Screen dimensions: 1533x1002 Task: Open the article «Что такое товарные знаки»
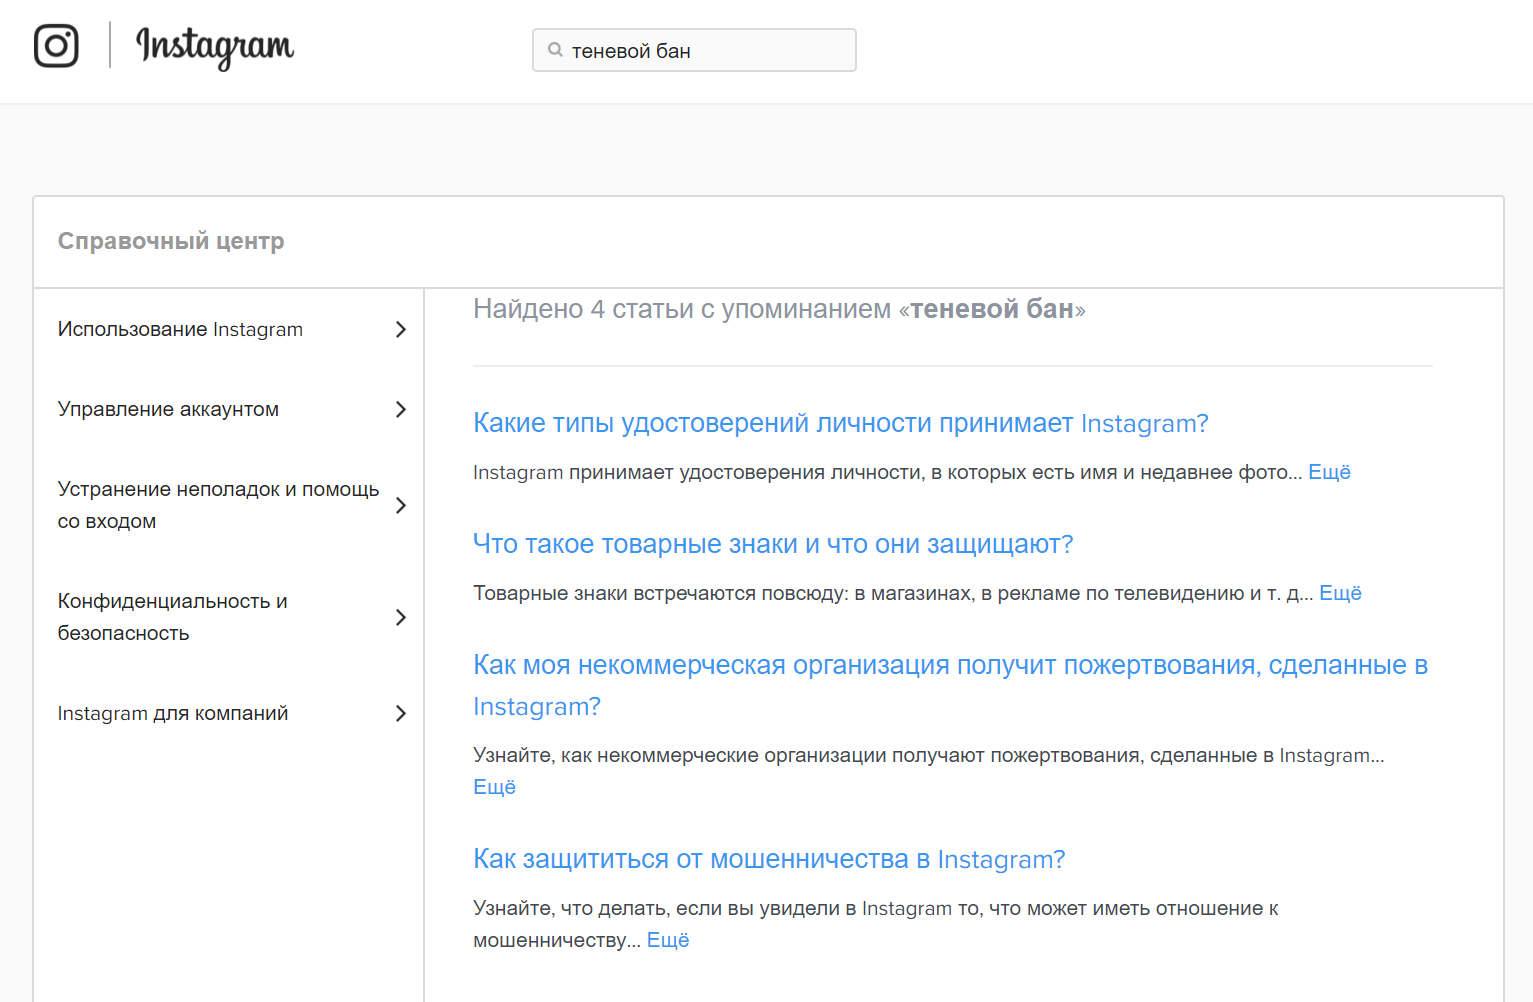pyautogui.click(x=773, y=544)
